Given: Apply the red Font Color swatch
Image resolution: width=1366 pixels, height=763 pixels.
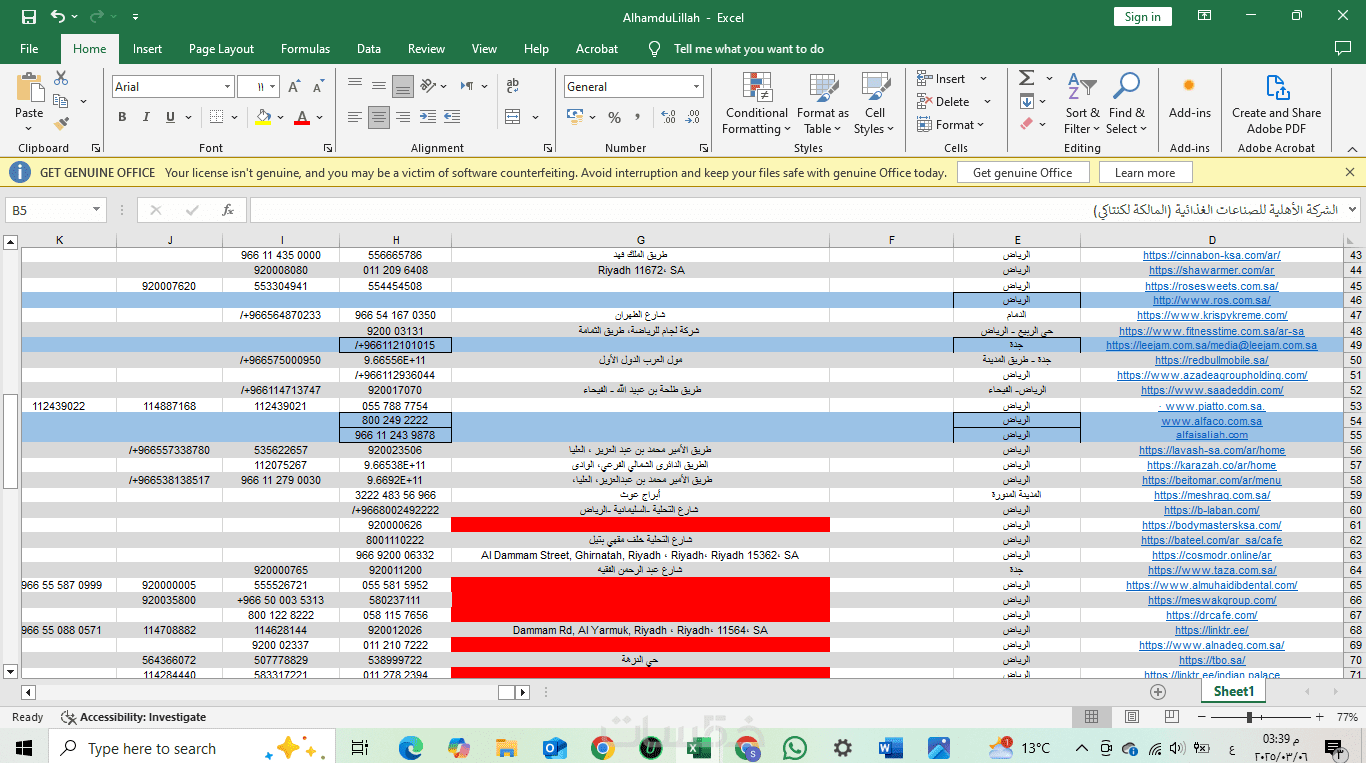Looking at the screenshot, I should point(302,117).
